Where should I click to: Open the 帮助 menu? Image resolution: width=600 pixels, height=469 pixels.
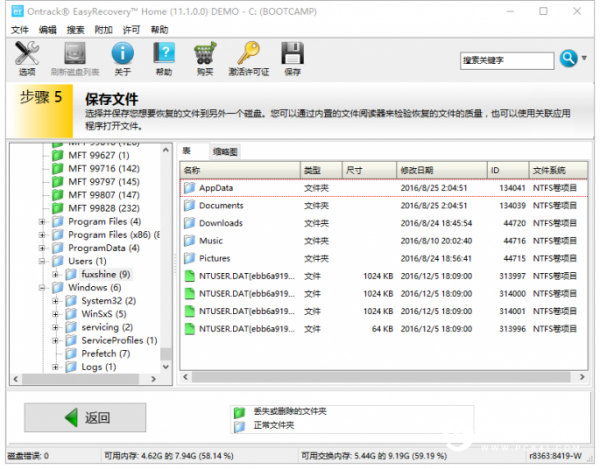click(x=160, y=29)
